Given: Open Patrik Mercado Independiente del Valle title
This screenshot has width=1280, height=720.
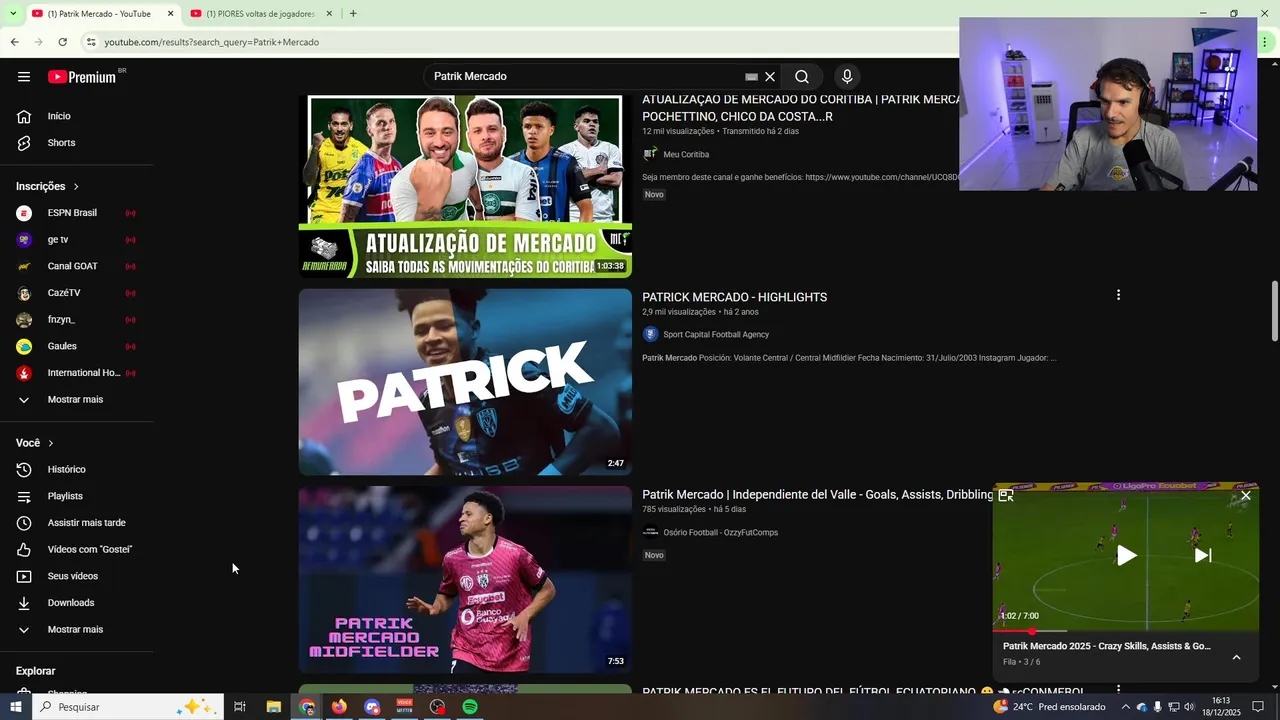Looking at the screenshot, I should (817, 495).
